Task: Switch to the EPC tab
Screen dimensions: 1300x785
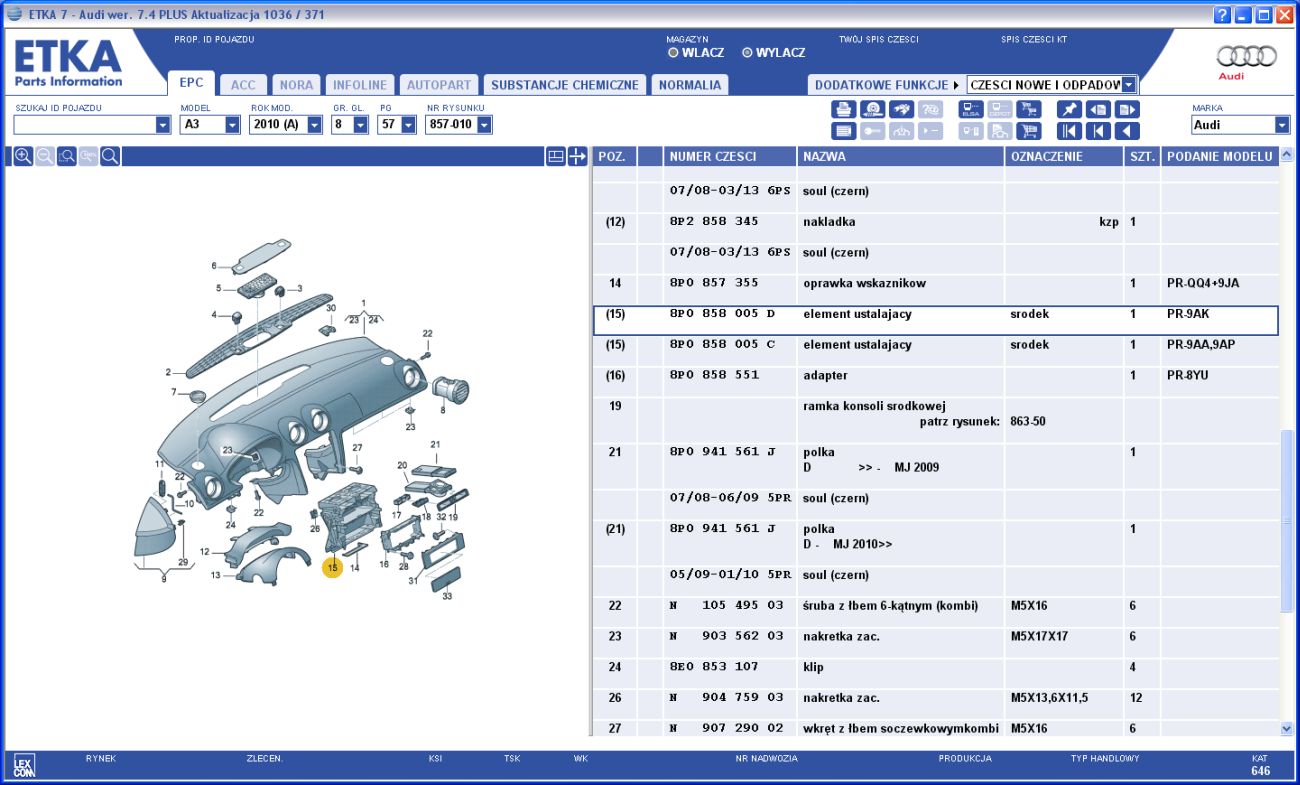Action: pyautogui.click(x=191, y=84)
